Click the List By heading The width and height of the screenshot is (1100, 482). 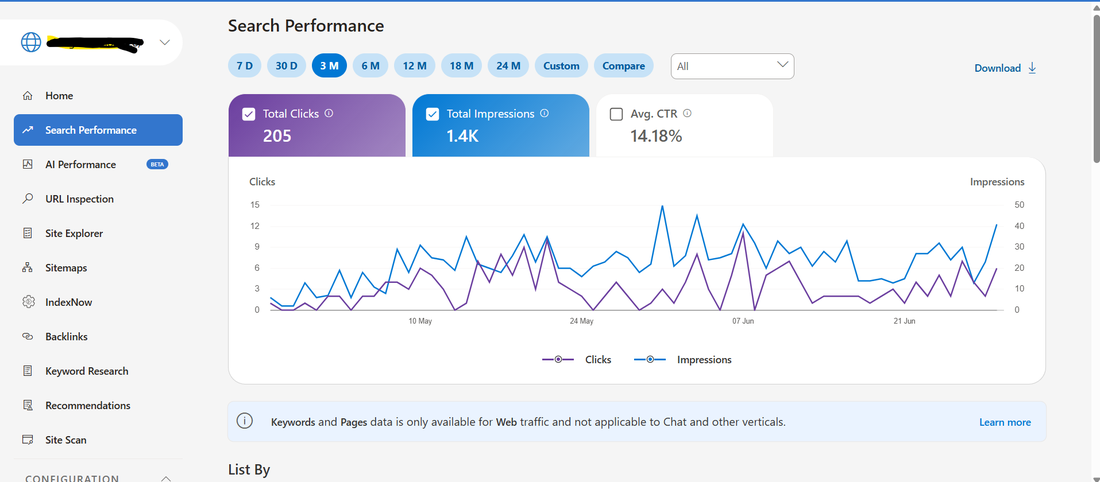click(x=249, y=469)
